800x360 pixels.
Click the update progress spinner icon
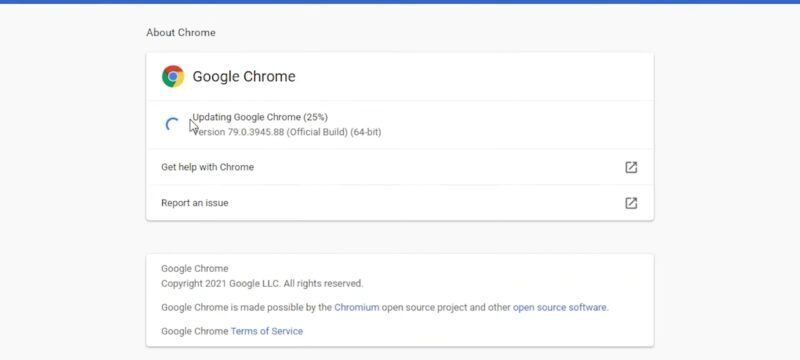[172, 124]
